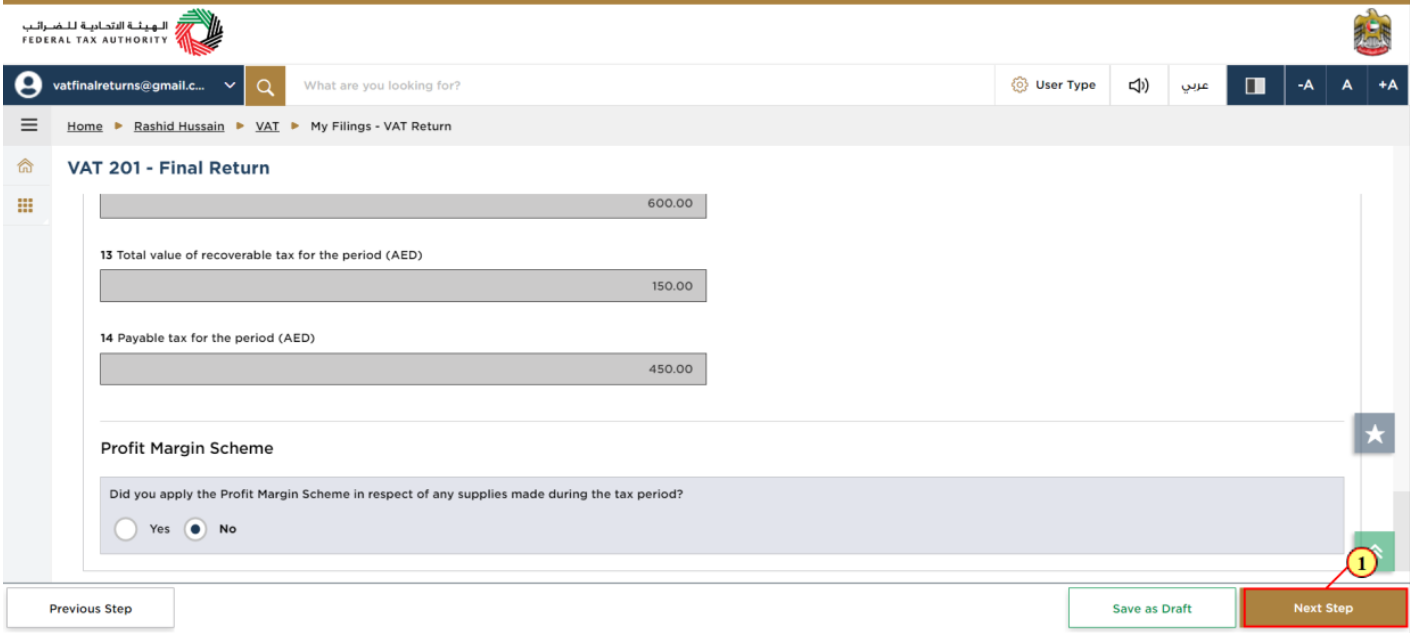Open the User Type settings
1410x633 pixels.
click(x=1053, y=86)
